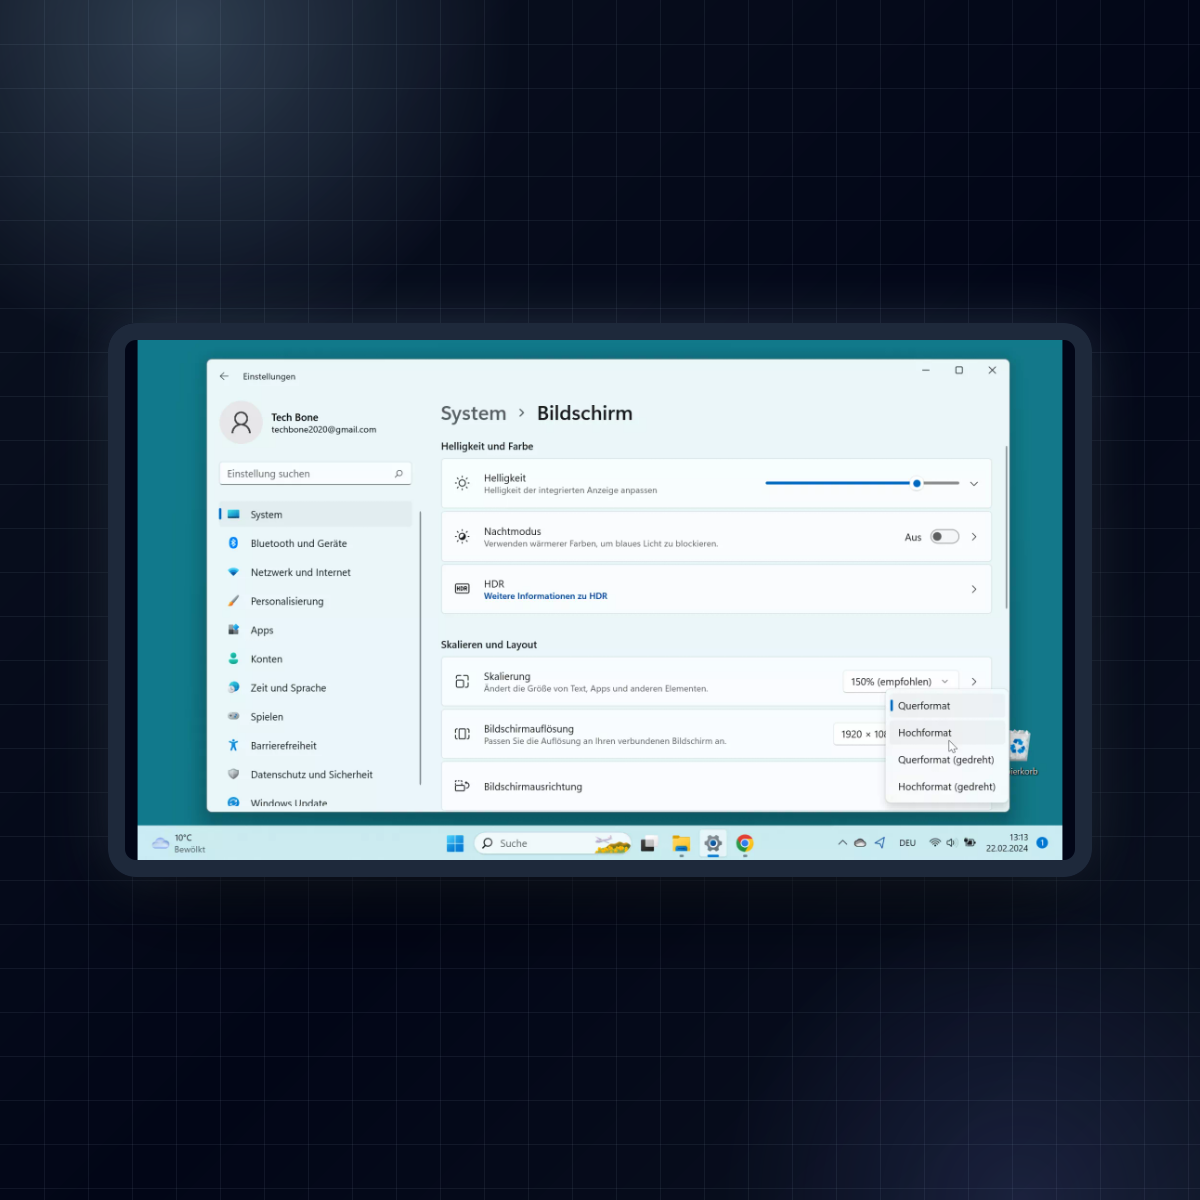Open the Tech Bone account avatar
Viewport: 1200px width, 1200px height.
(x=241, y=422)
